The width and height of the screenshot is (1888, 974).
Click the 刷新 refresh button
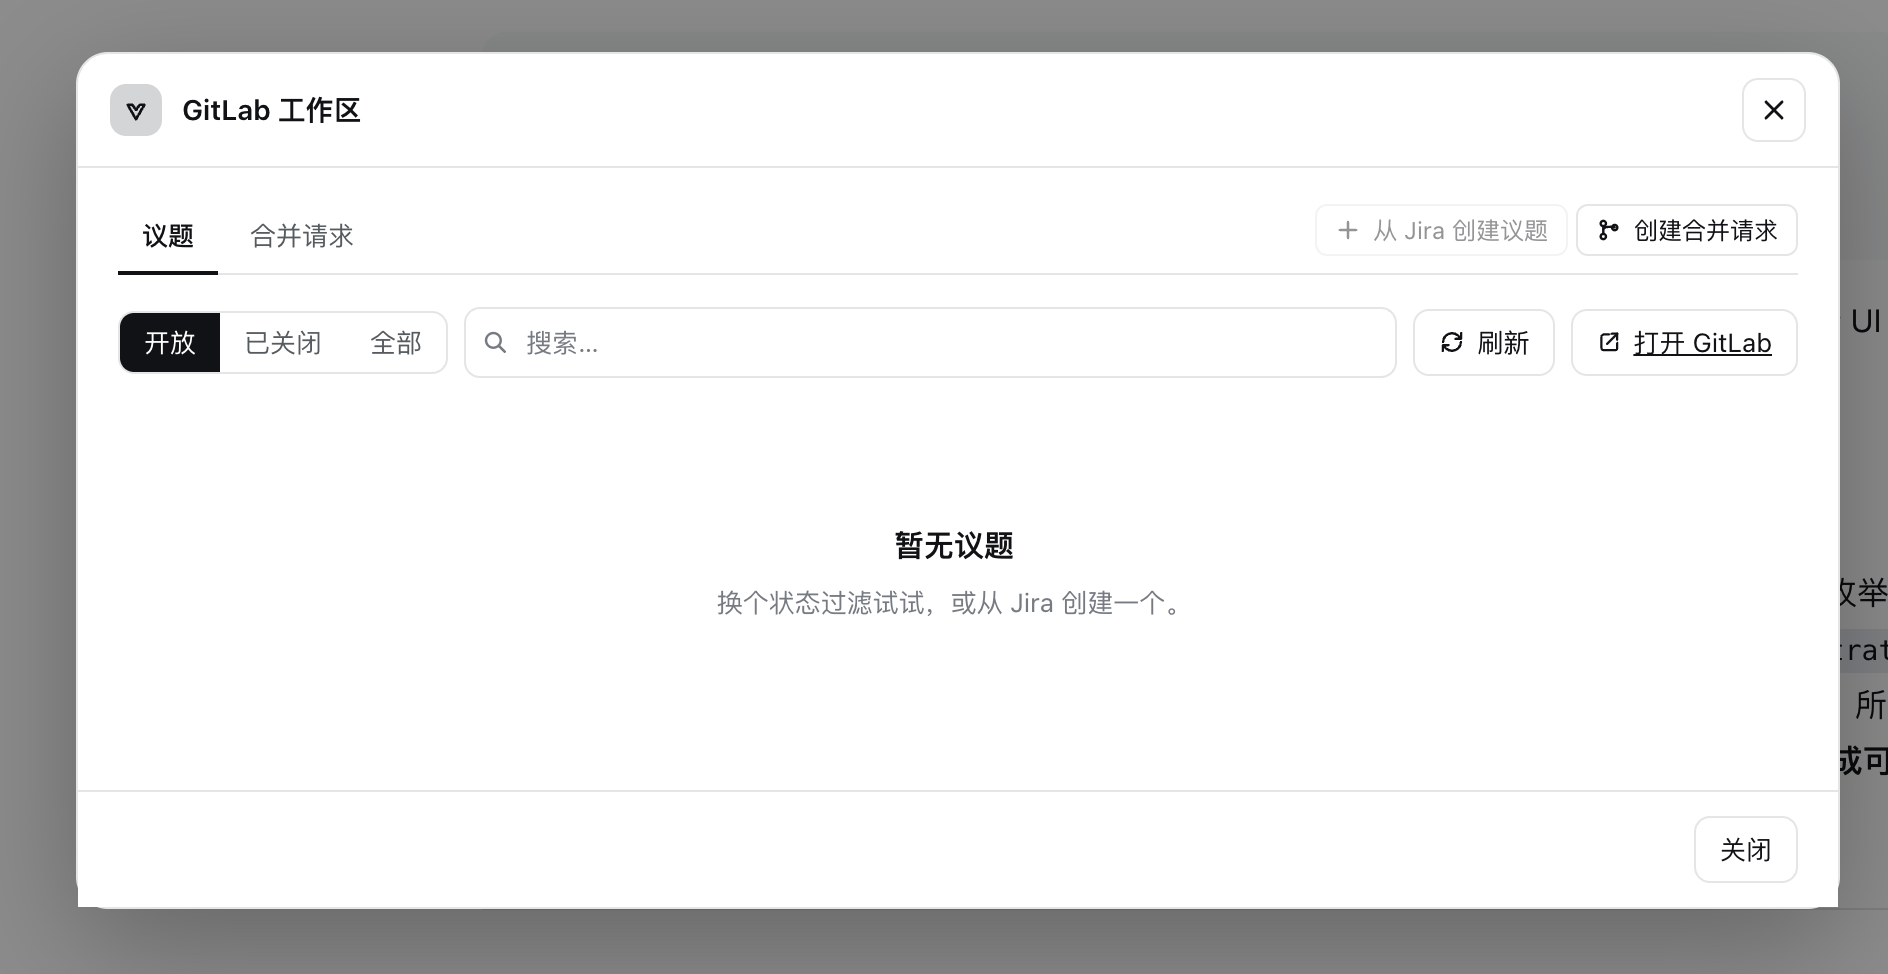[1484, 343]
